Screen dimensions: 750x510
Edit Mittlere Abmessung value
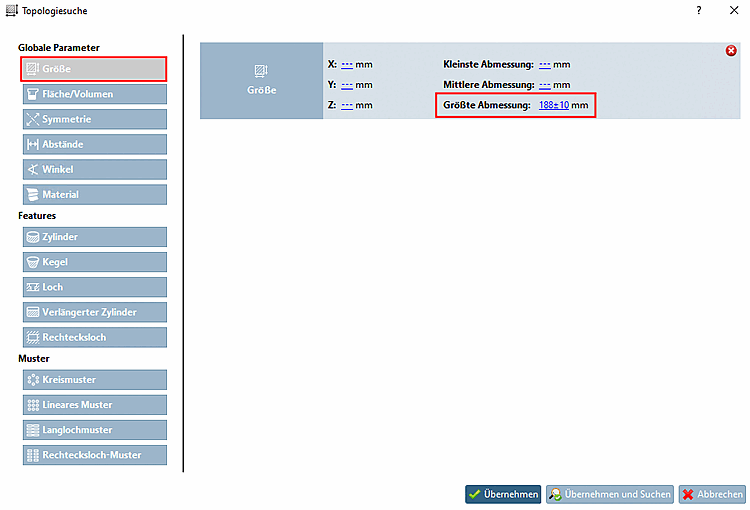(545, 85)
